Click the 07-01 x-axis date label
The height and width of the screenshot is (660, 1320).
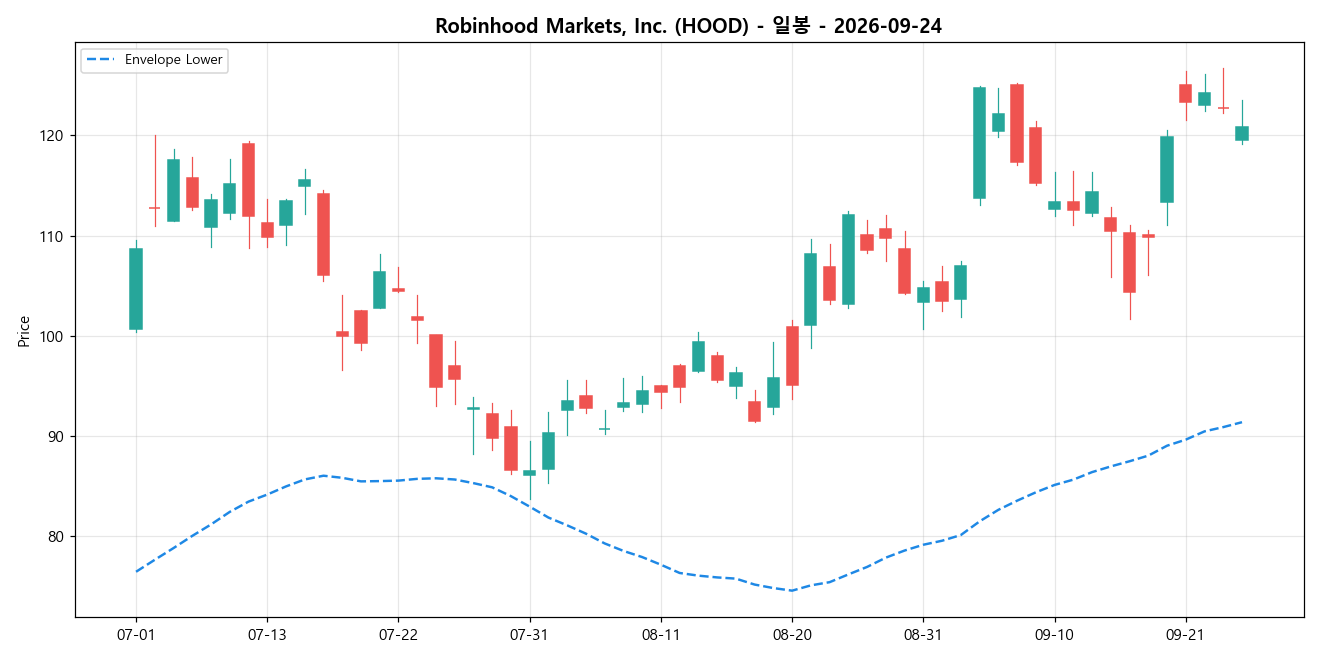[136, 635]
